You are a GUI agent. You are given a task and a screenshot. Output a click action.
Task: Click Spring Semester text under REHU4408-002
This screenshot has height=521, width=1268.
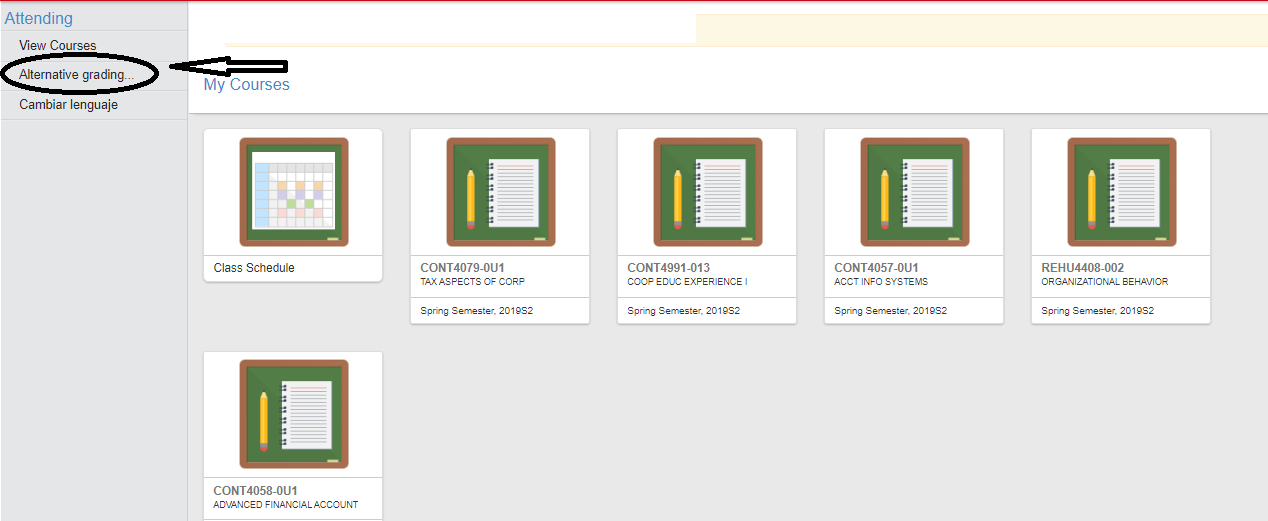pos(1098,311)
